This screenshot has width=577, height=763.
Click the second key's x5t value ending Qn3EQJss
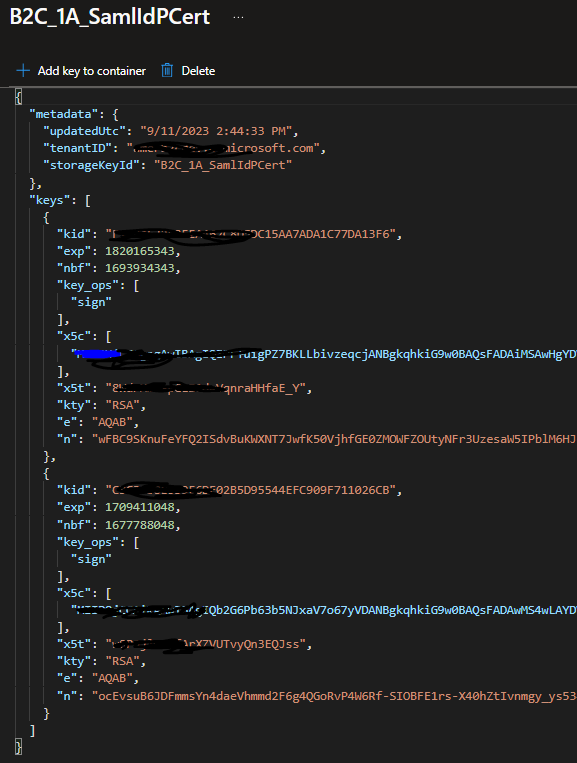point(206,644)
